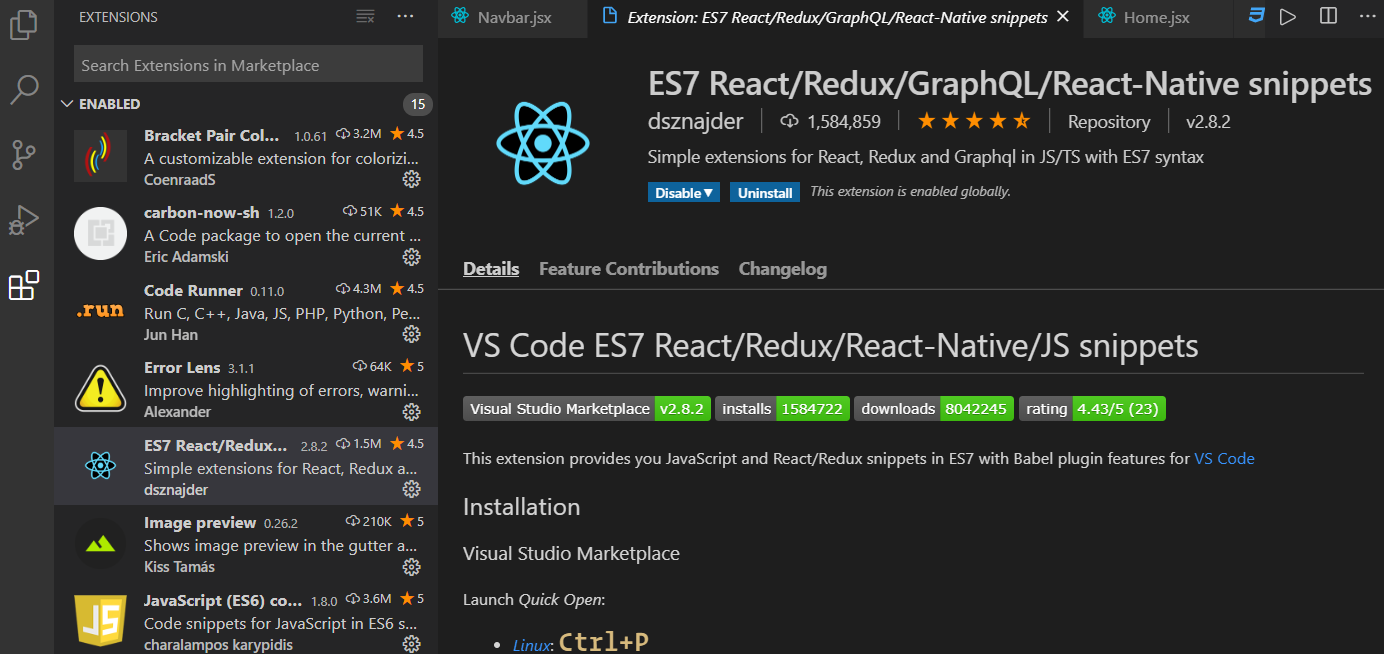Open the Explorer view in the activity bar
The image size is (1384, 654).
click(24, 25)
